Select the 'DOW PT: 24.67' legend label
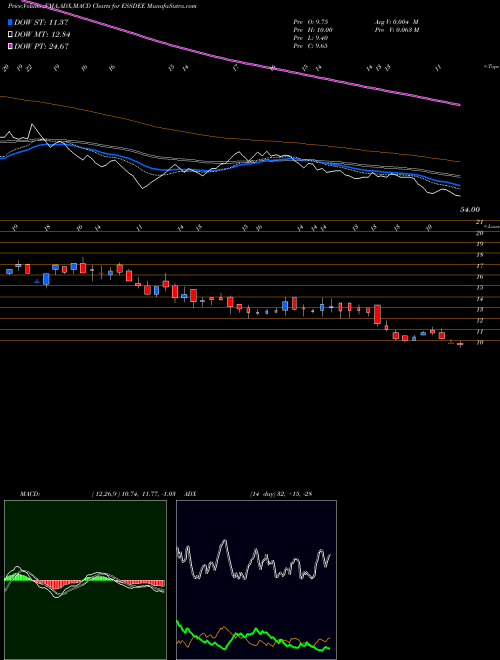 point(41,46)
